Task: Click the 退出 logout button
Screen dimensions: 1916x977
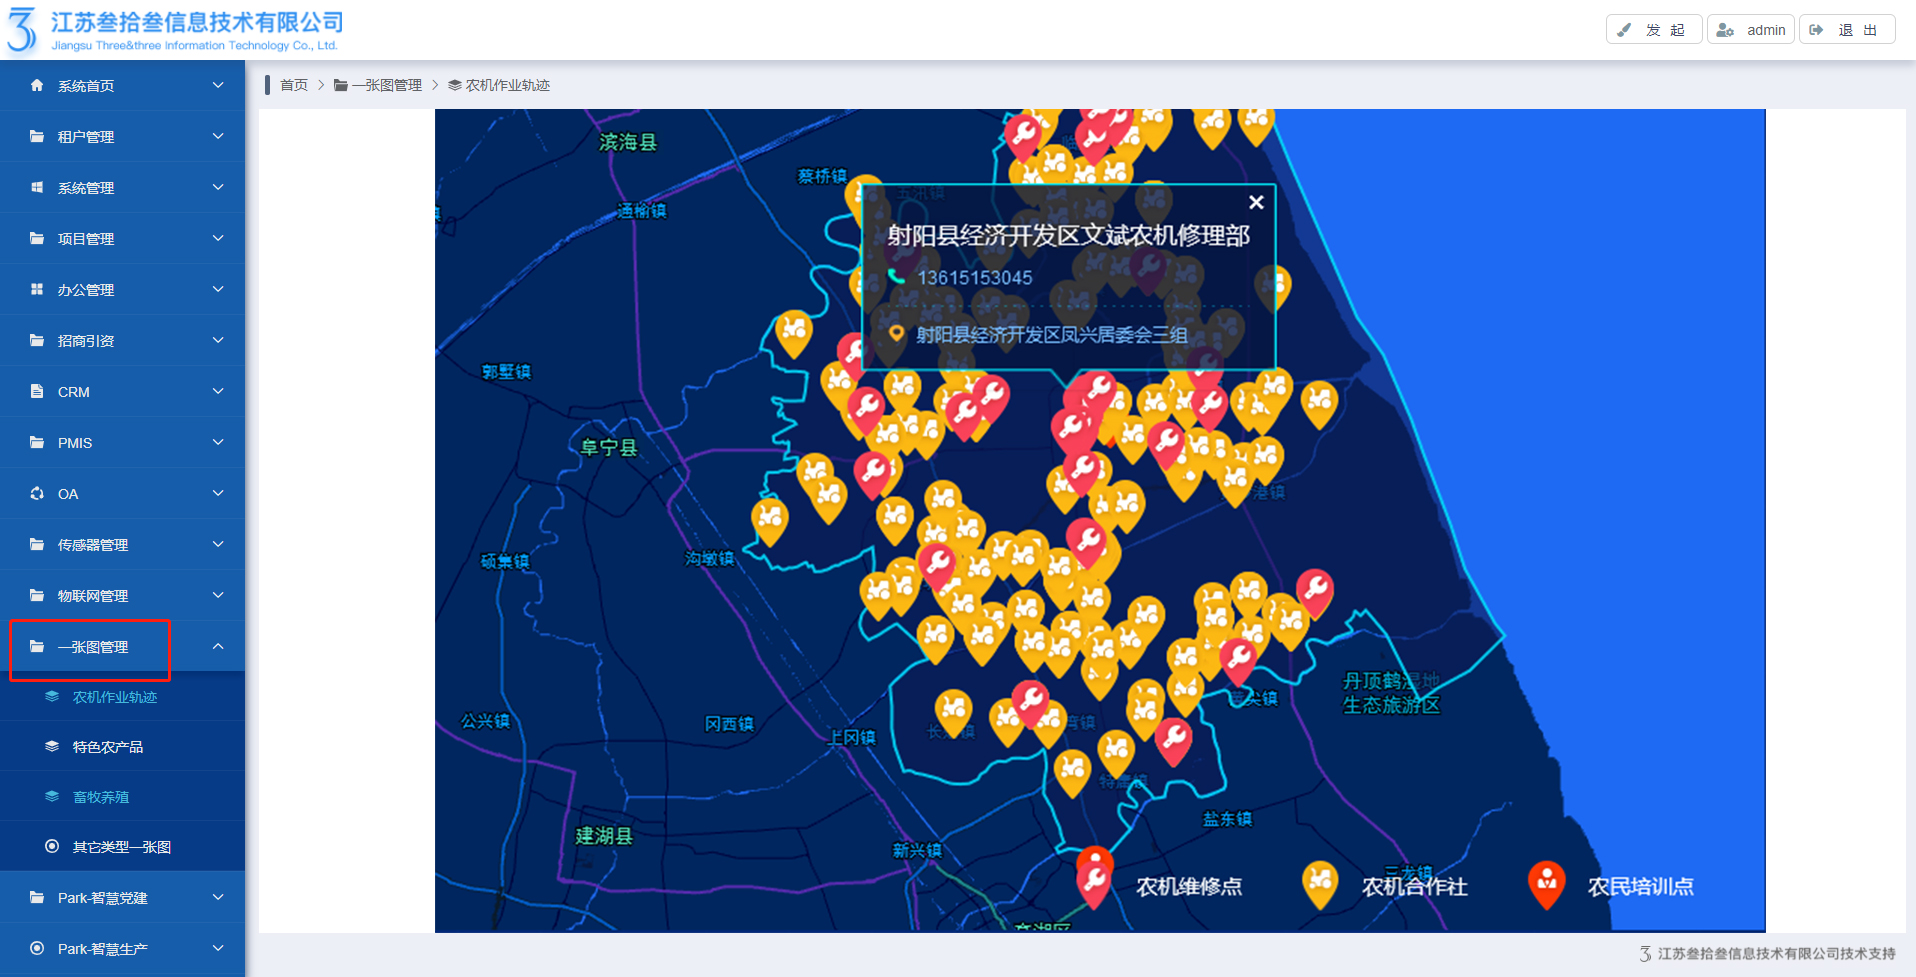Action: pyautogui.click(x=1846, y=30)
